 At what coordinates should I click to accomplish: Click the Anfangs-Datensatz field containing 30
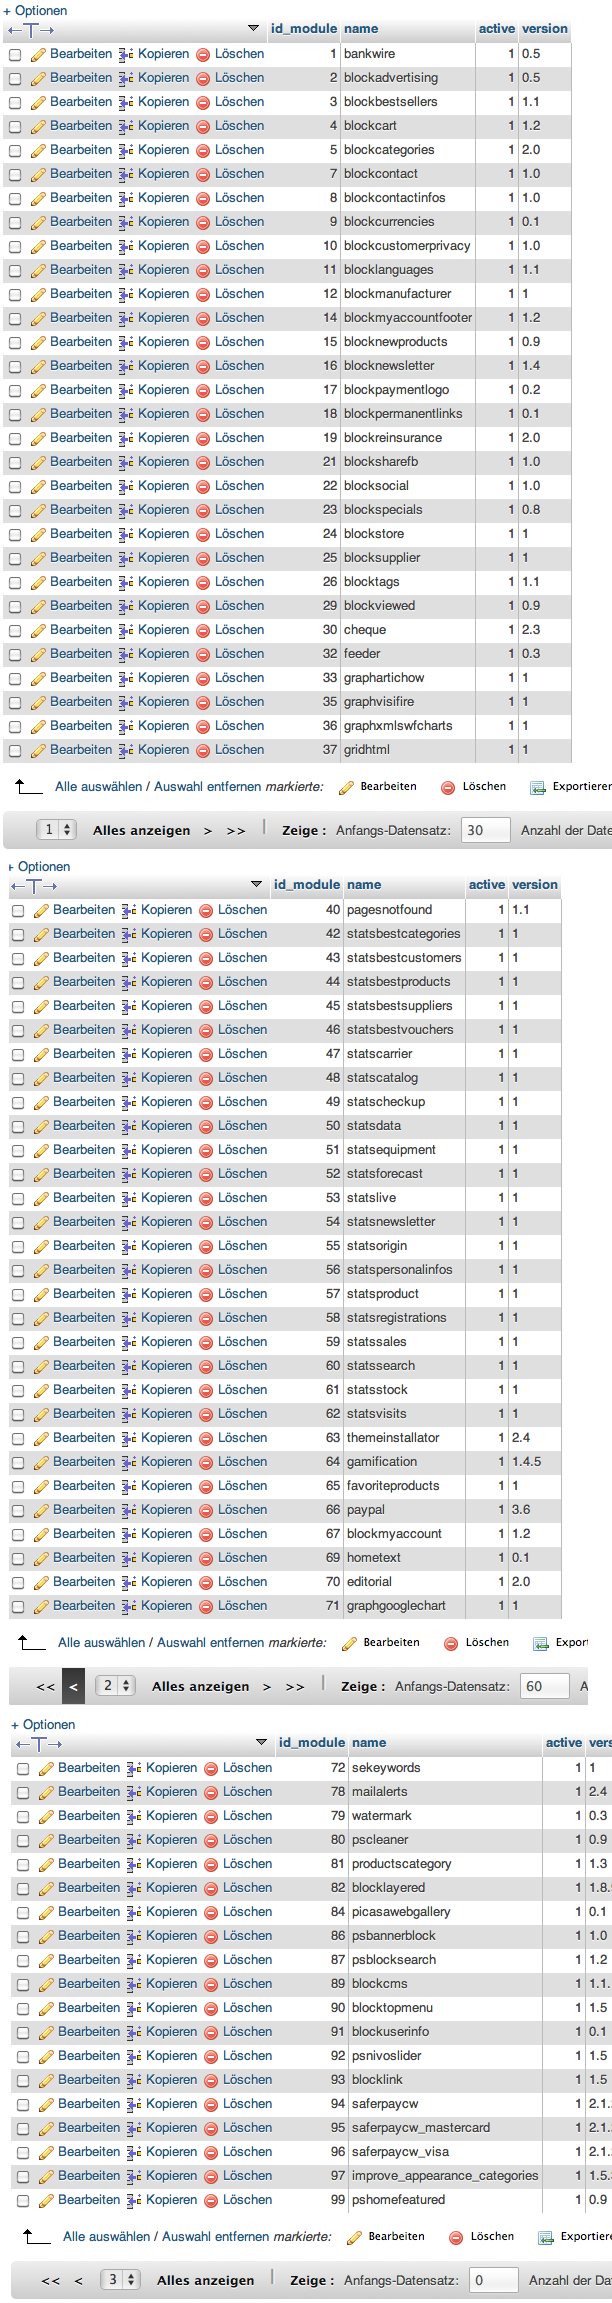point(485,830)
